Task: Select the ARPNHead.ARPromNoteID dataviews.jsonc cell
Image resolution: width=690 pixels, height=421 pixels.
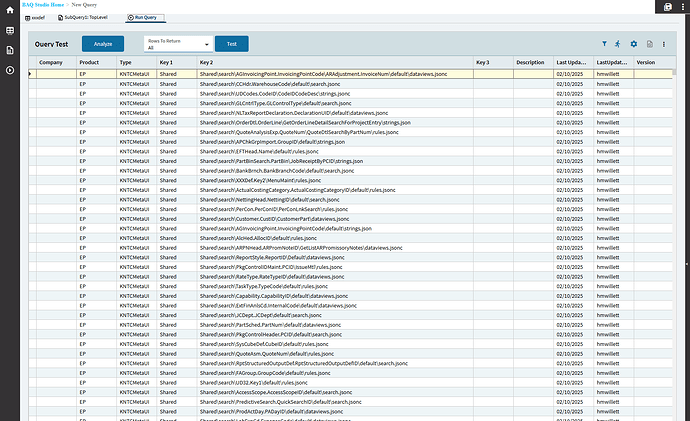Action: click(335, 248)
